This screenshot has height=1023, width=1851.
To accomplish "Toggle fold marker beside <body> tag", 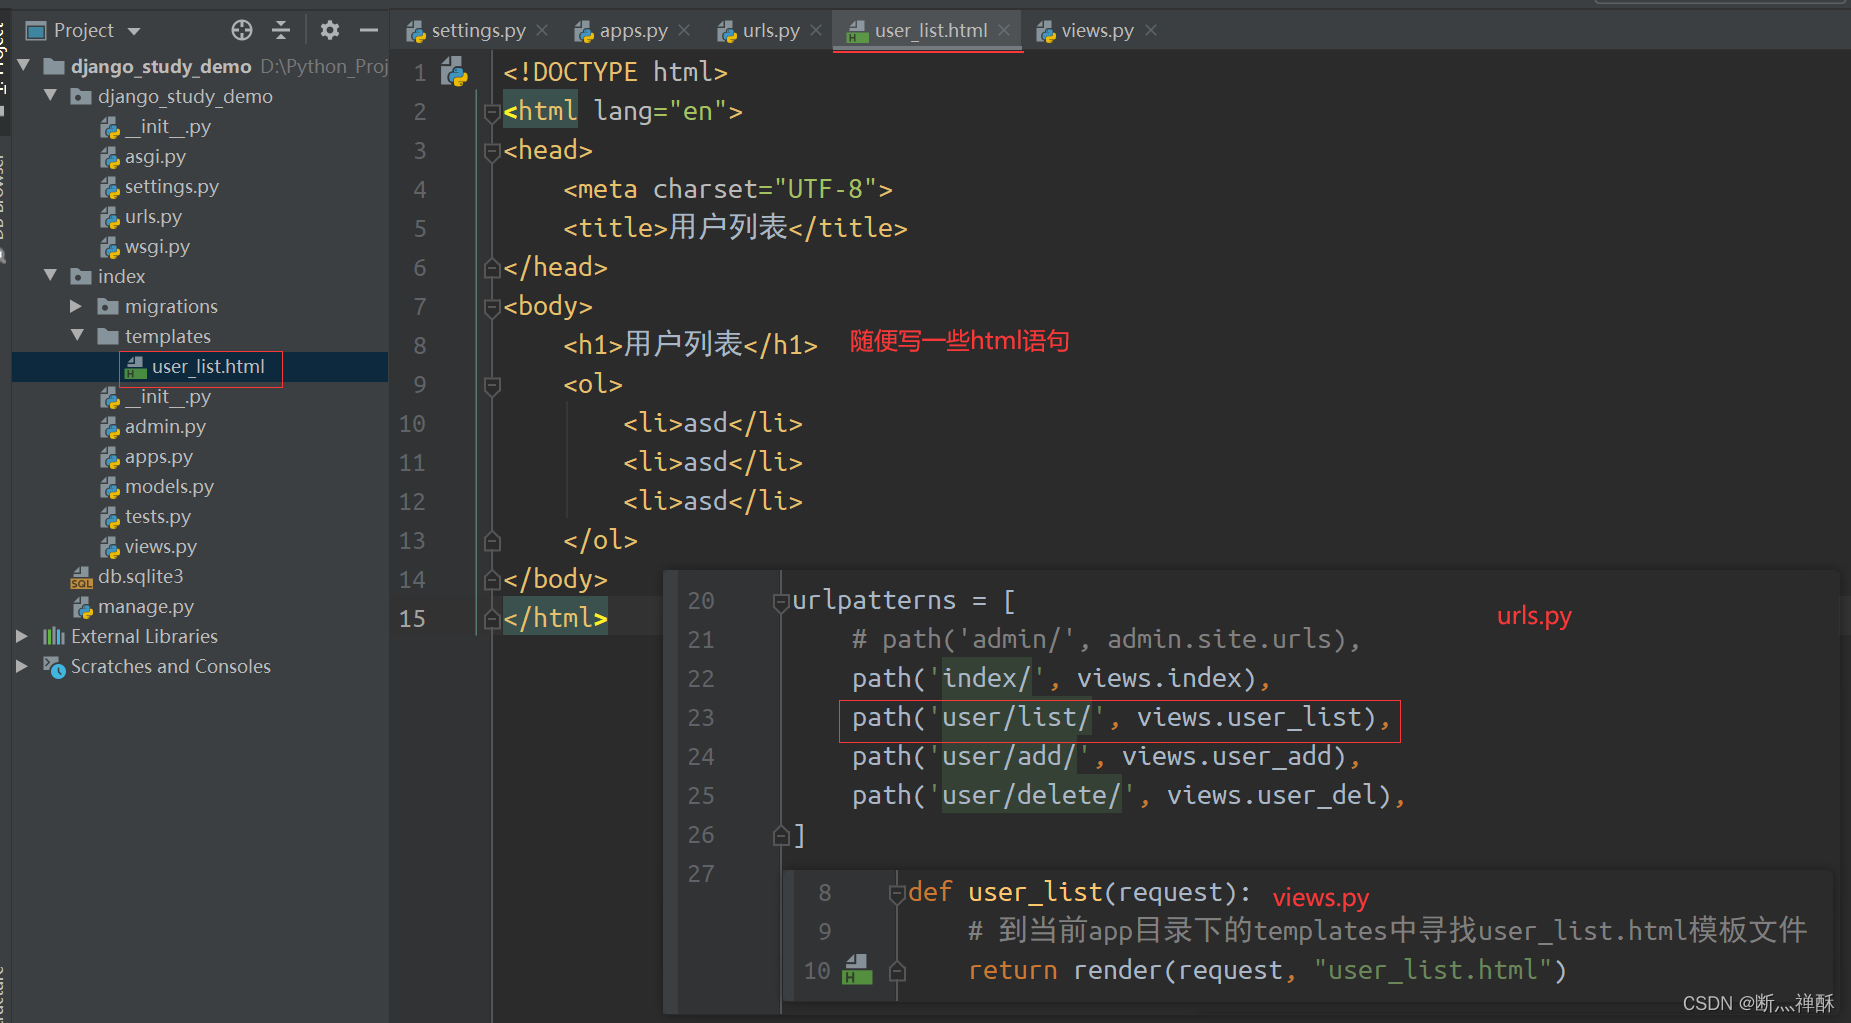I will 491,307.
